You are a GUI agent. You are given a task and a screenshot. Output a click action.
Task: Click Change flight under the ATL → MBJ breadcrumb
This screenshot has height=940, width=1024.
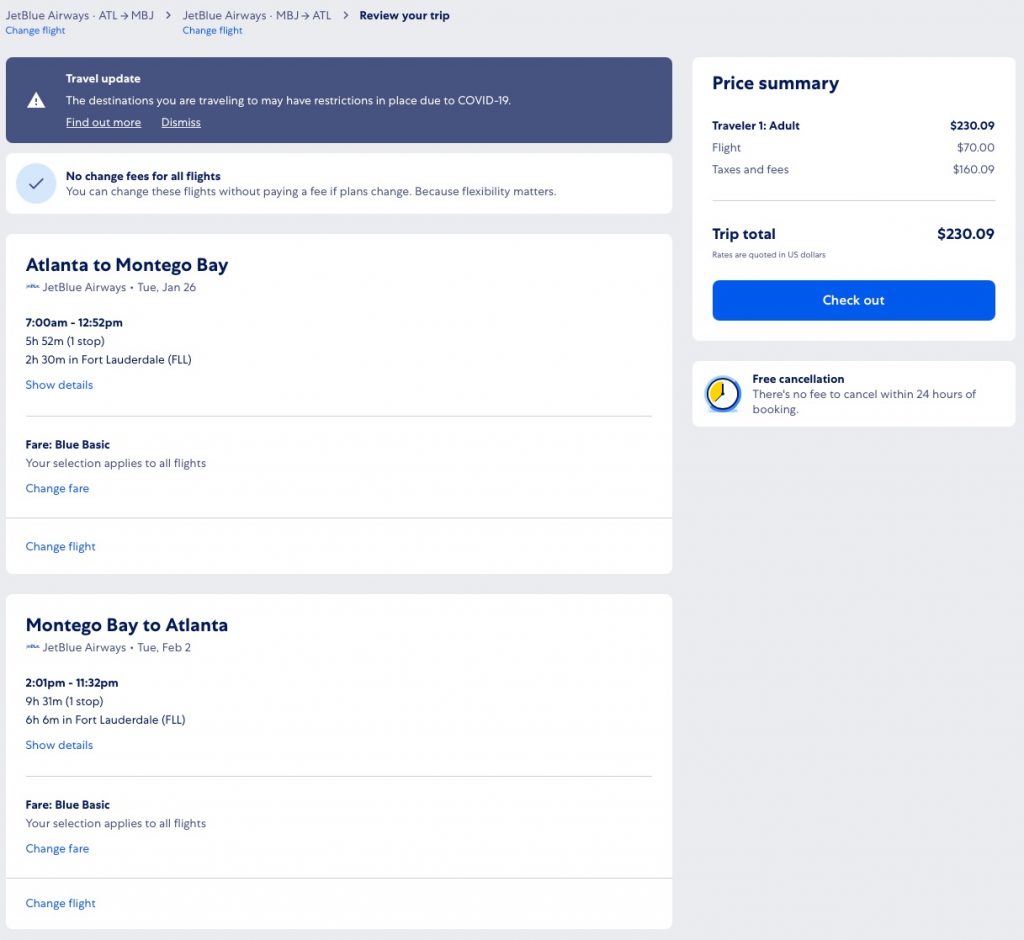(35, 31)
